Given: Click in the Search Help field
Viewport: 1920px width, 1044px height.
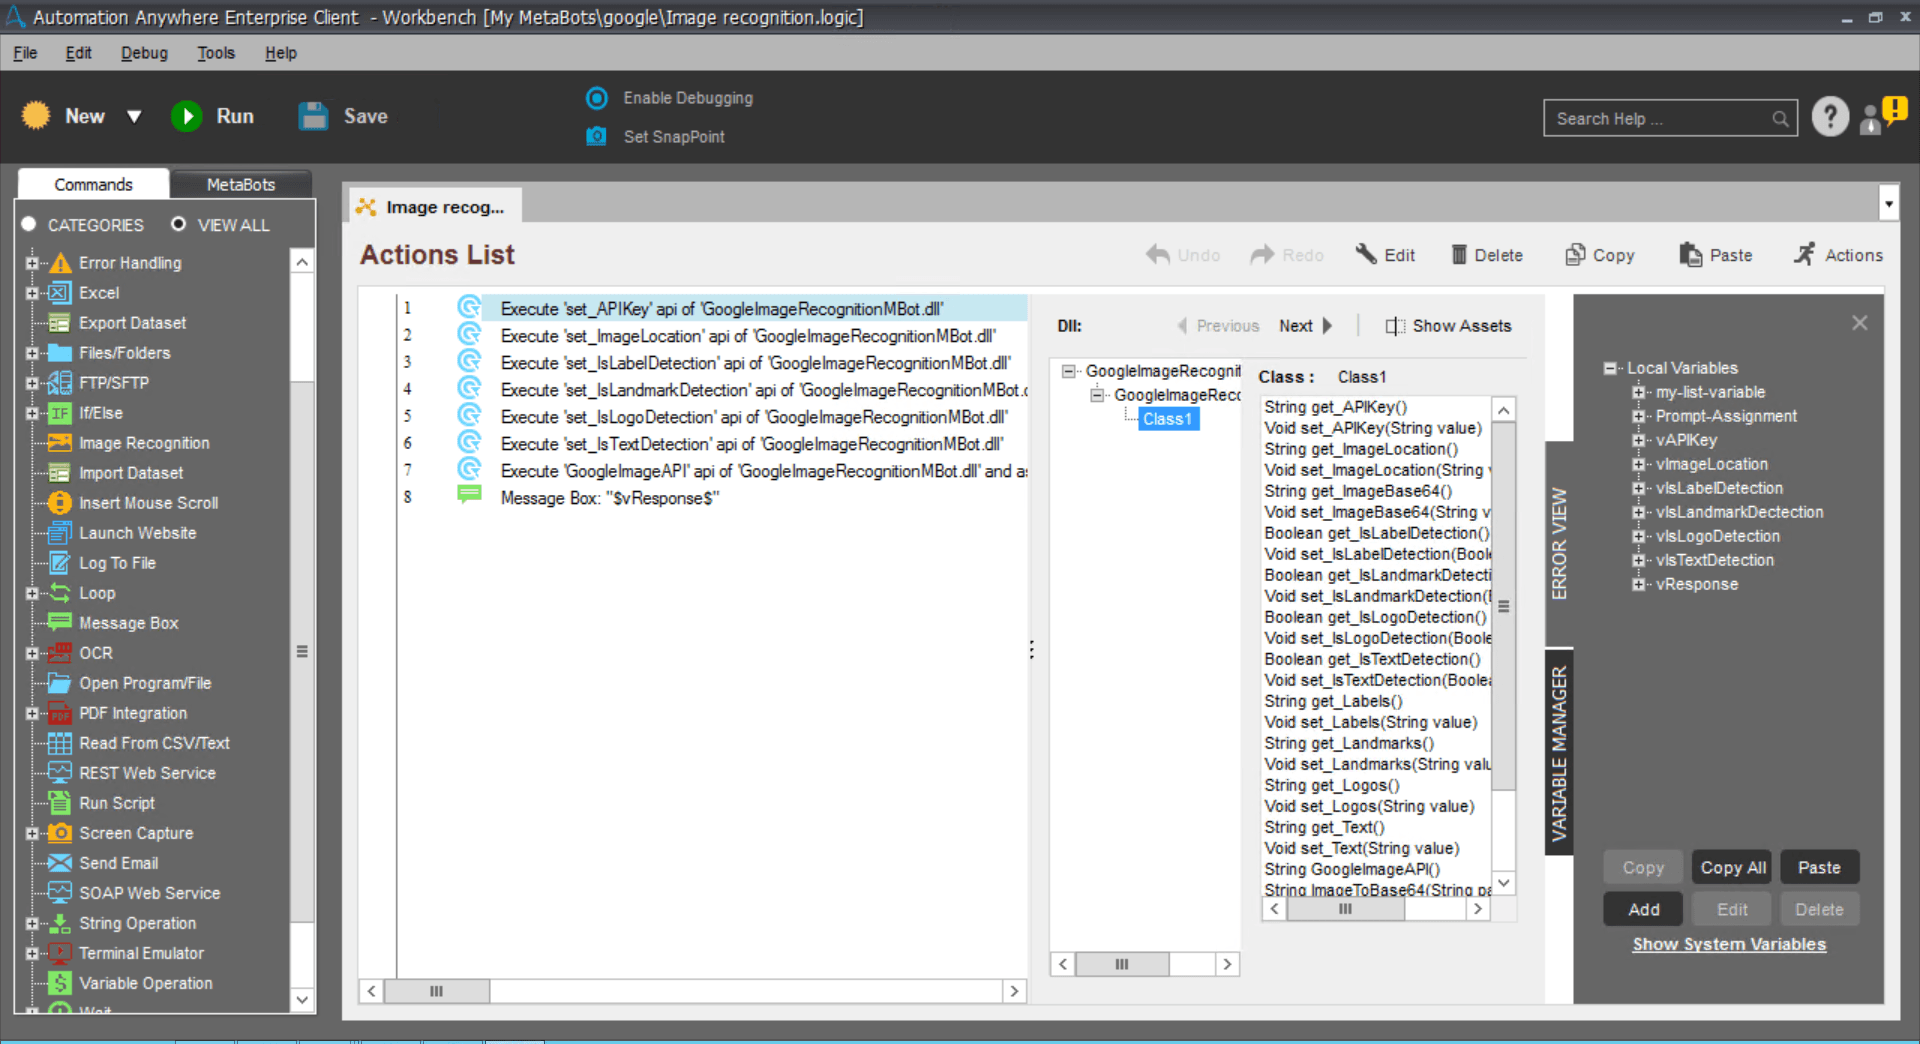Looking at the screenshot, I should 1659,118.
